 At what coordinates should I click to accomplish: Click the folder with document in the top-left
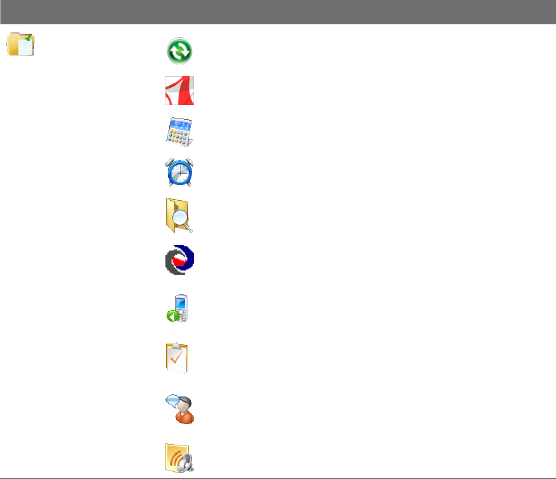pyautogui.click(x=21, y=44)
